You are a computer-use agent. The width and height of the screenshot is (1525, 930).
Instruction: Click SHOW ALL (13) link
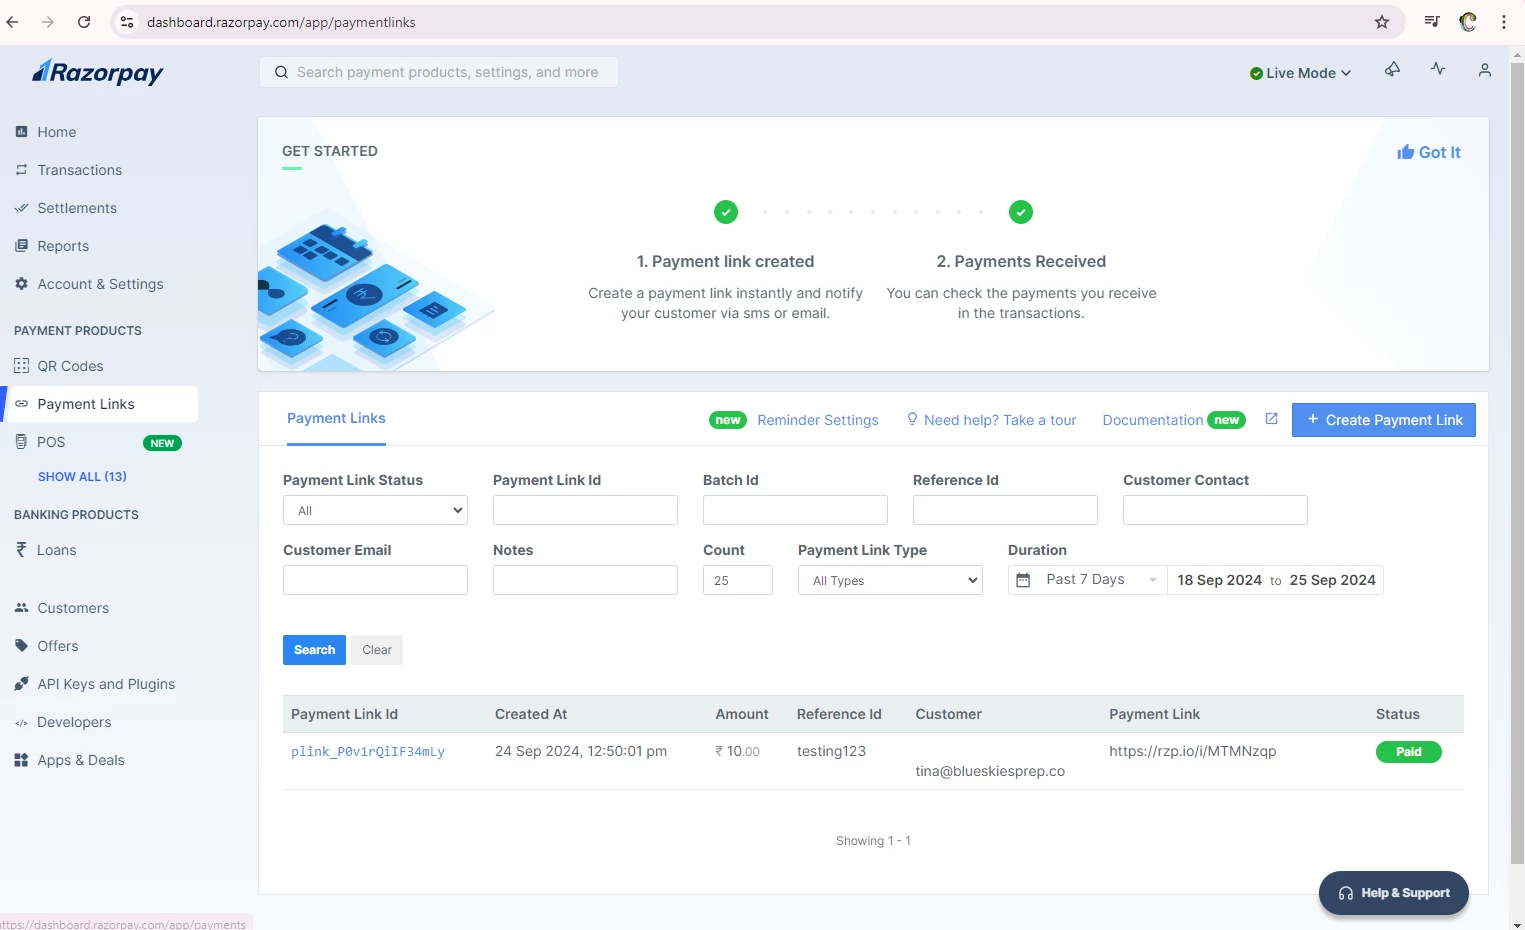click(x=82, y=477)
